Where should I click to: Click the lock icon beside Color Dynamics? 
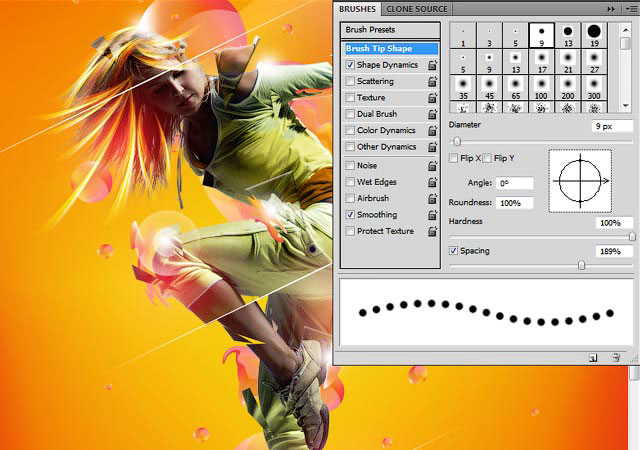(433, 130)
